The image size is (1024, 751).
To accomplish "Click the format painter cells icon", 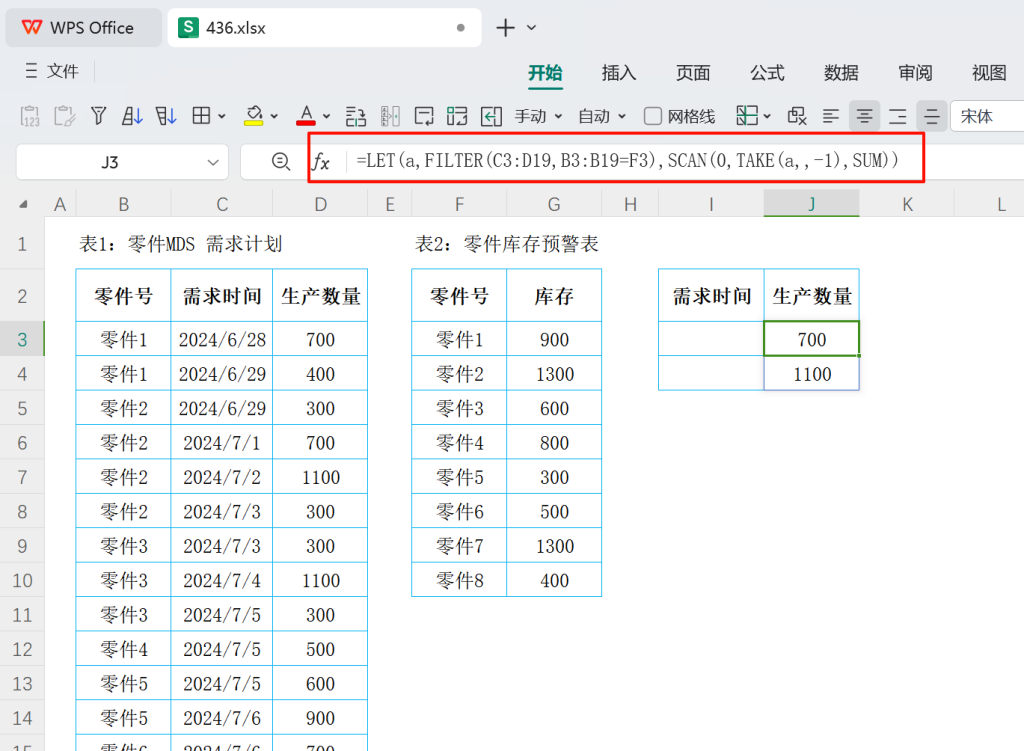I will (797, 116).
